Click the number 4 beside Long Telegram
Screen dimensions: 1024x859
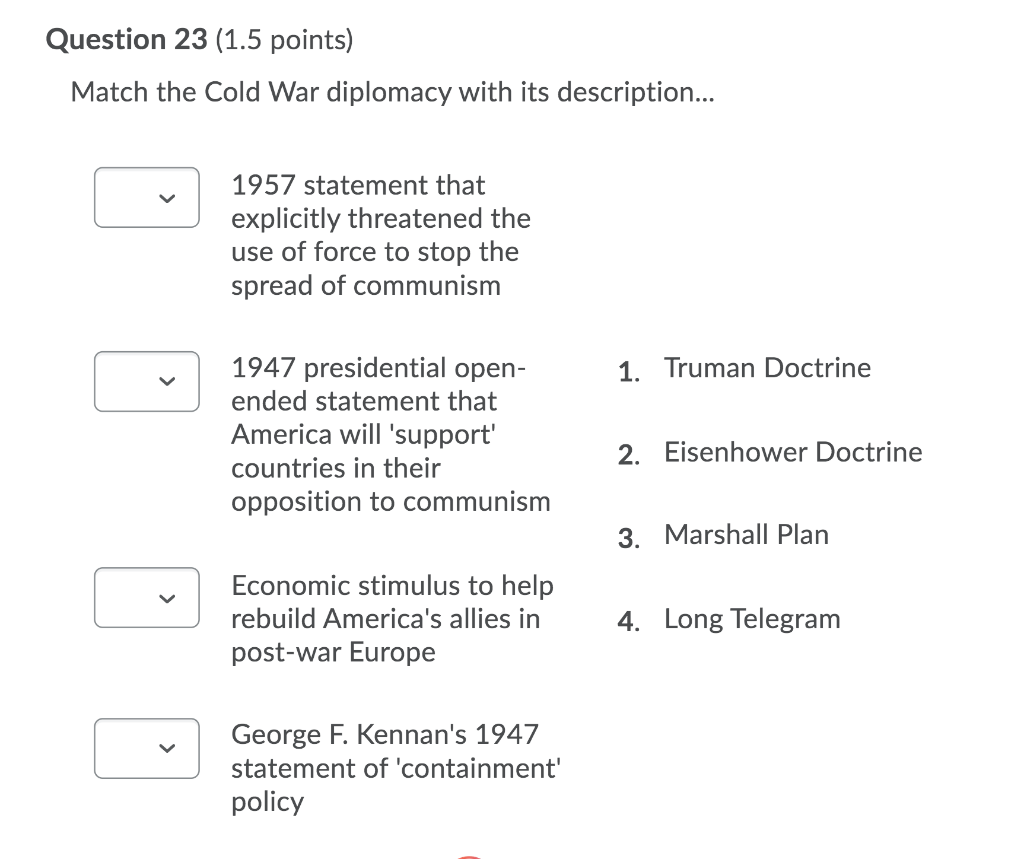point(628,621)
